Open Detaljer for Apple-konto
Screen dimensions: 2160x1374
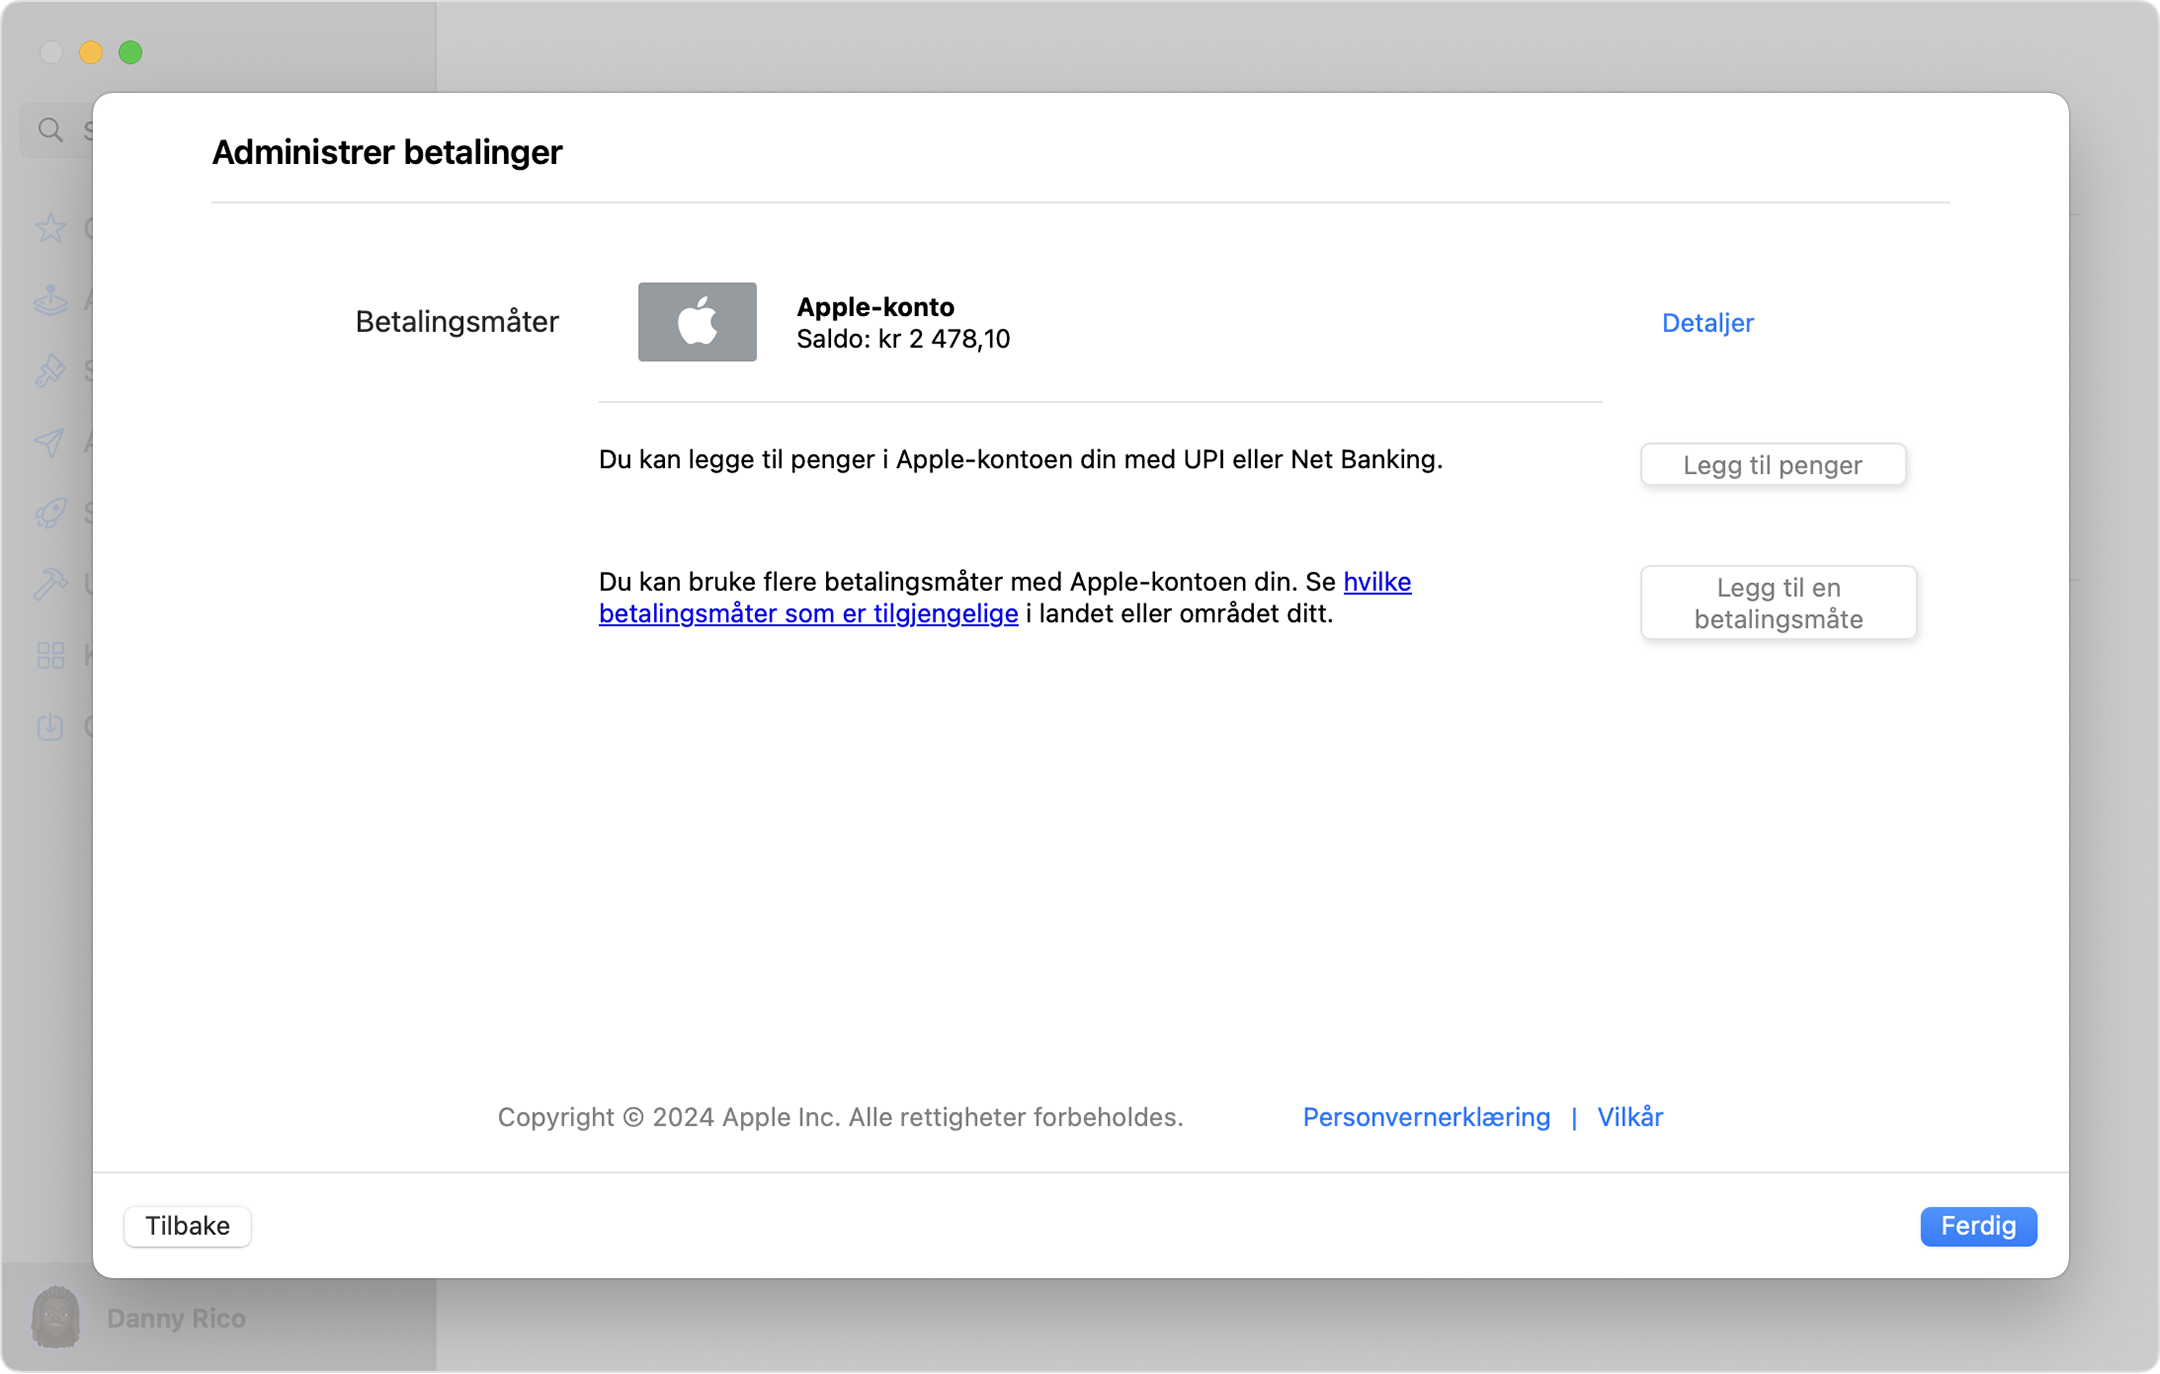(x=1707, y=323)
